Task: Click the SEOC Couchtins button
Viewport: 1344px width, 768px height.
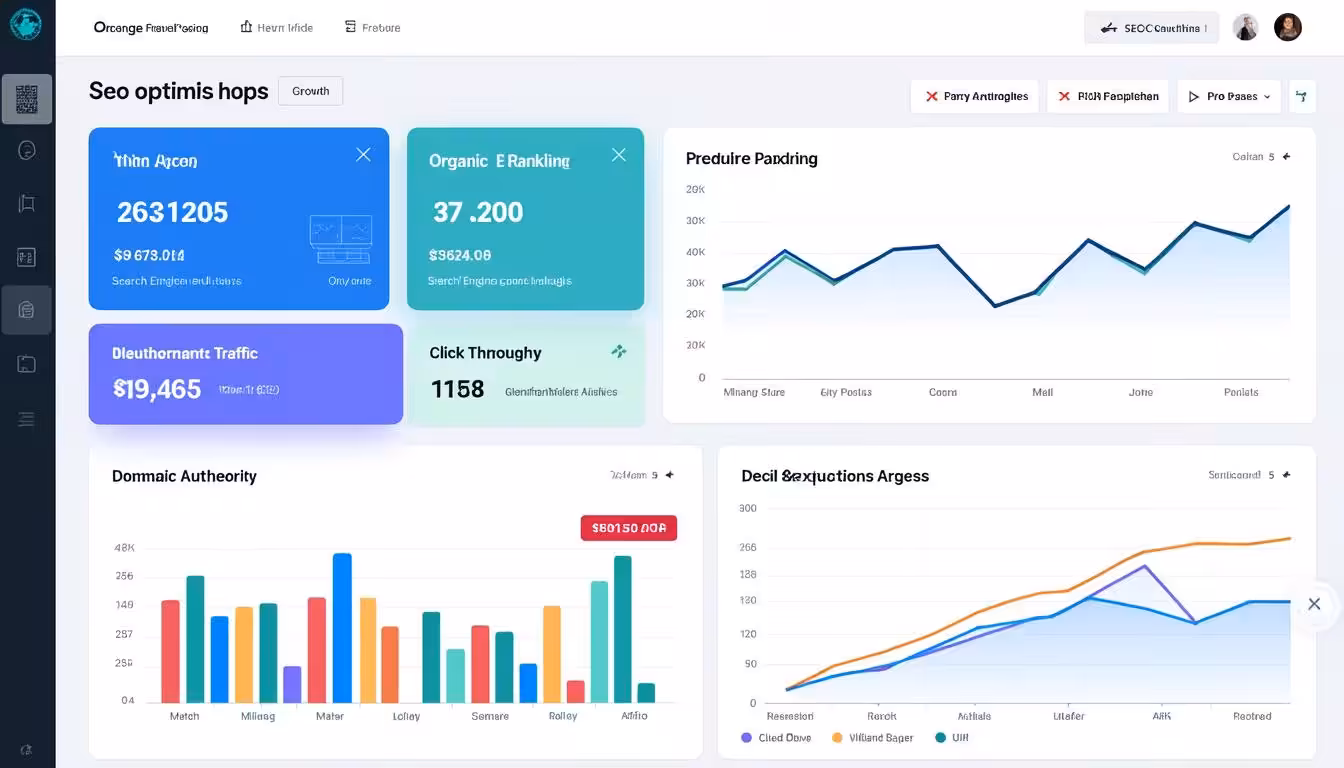Action: tap(1152, 28)
